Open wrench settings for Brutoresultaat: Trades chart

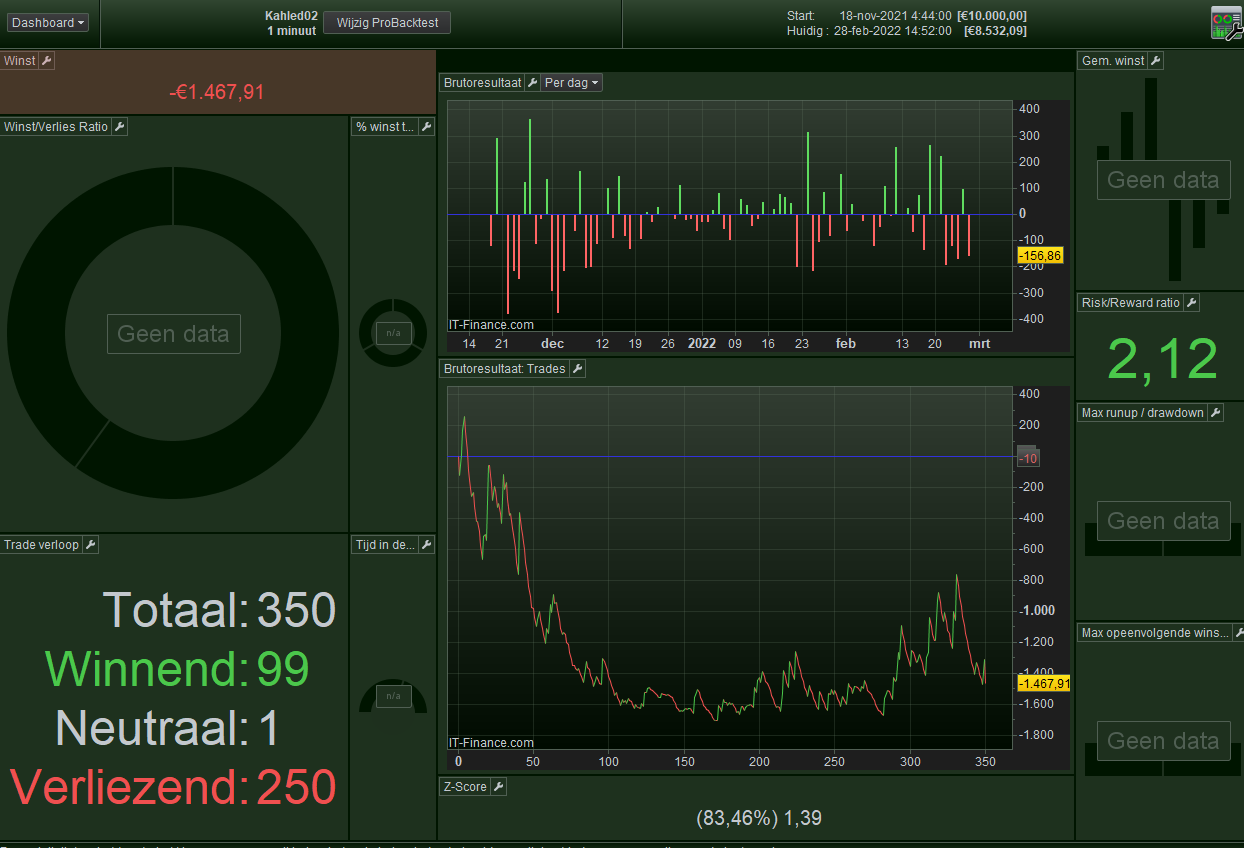[x=577, y=369]
